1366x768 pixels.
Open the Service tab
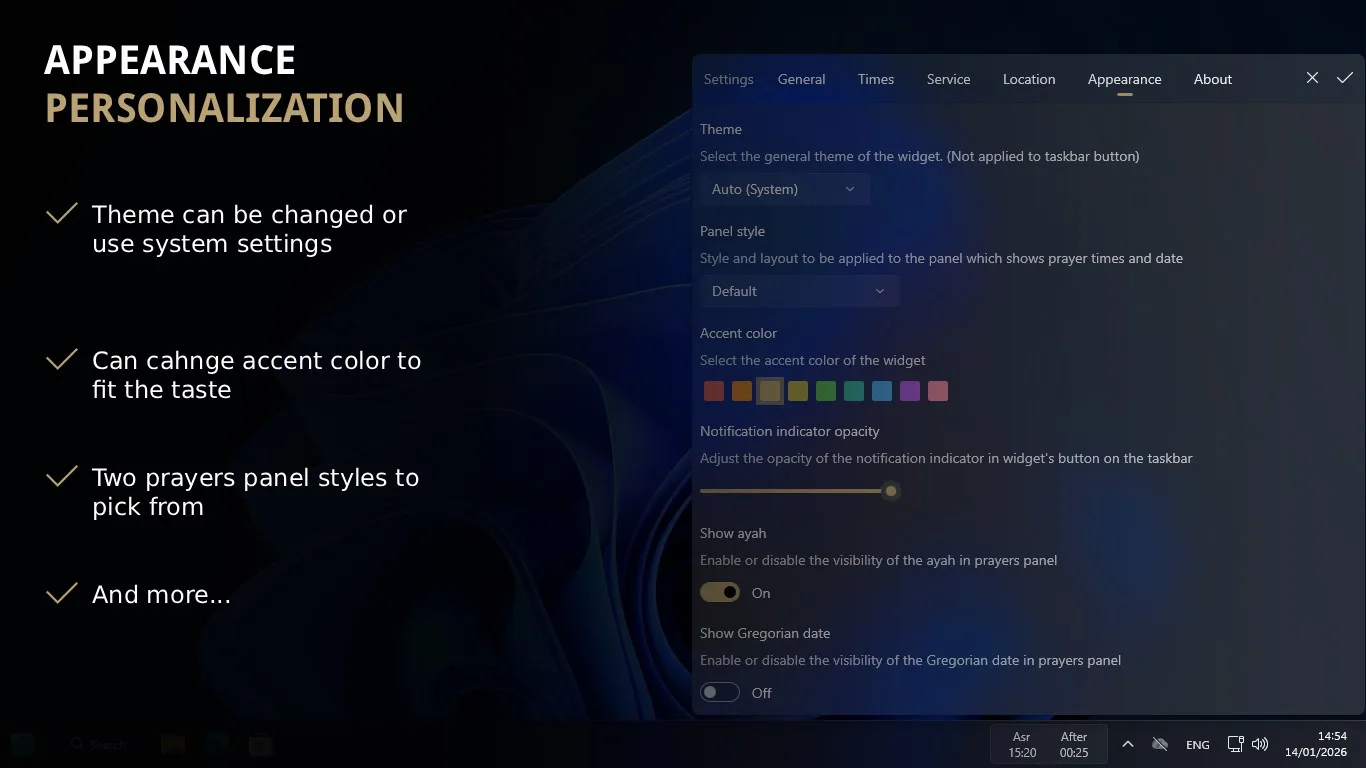(x=948, y=79)
